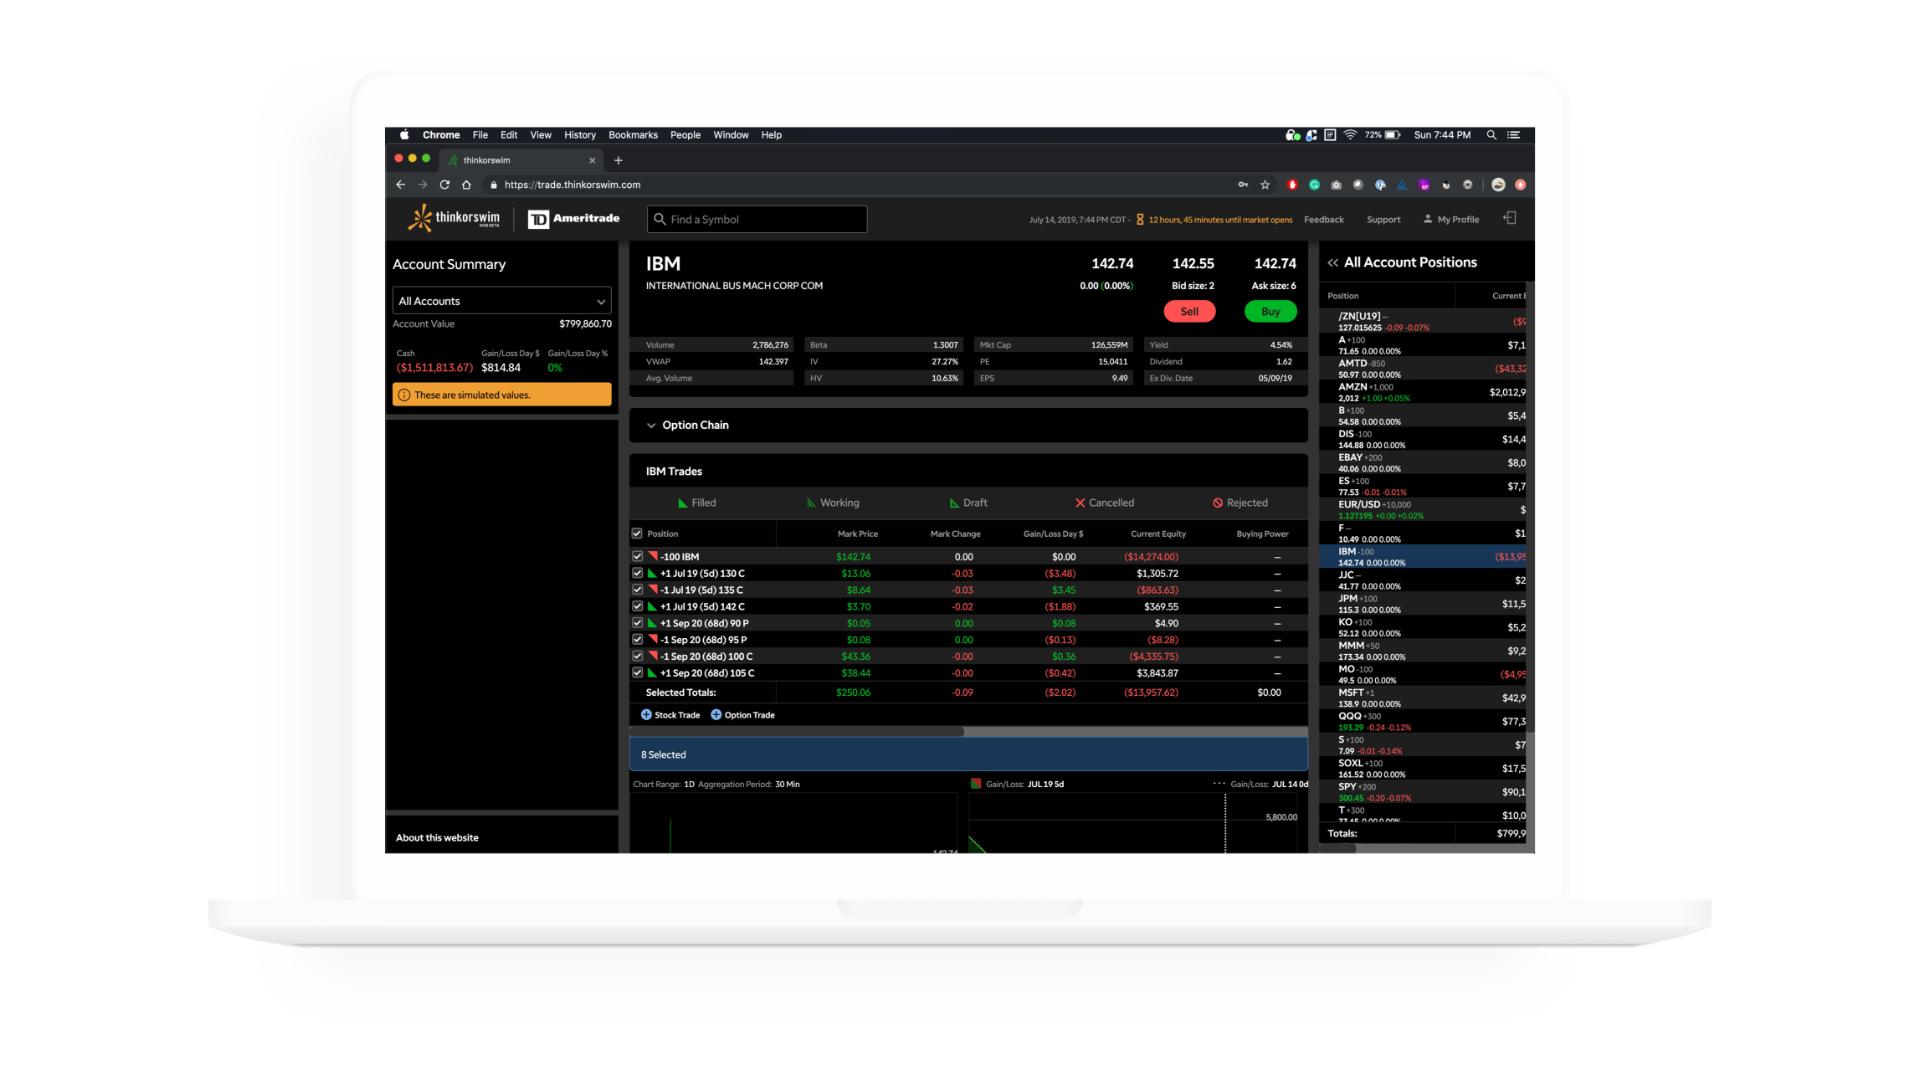Click the macOS Spotlight search icon

[1491, 135]
